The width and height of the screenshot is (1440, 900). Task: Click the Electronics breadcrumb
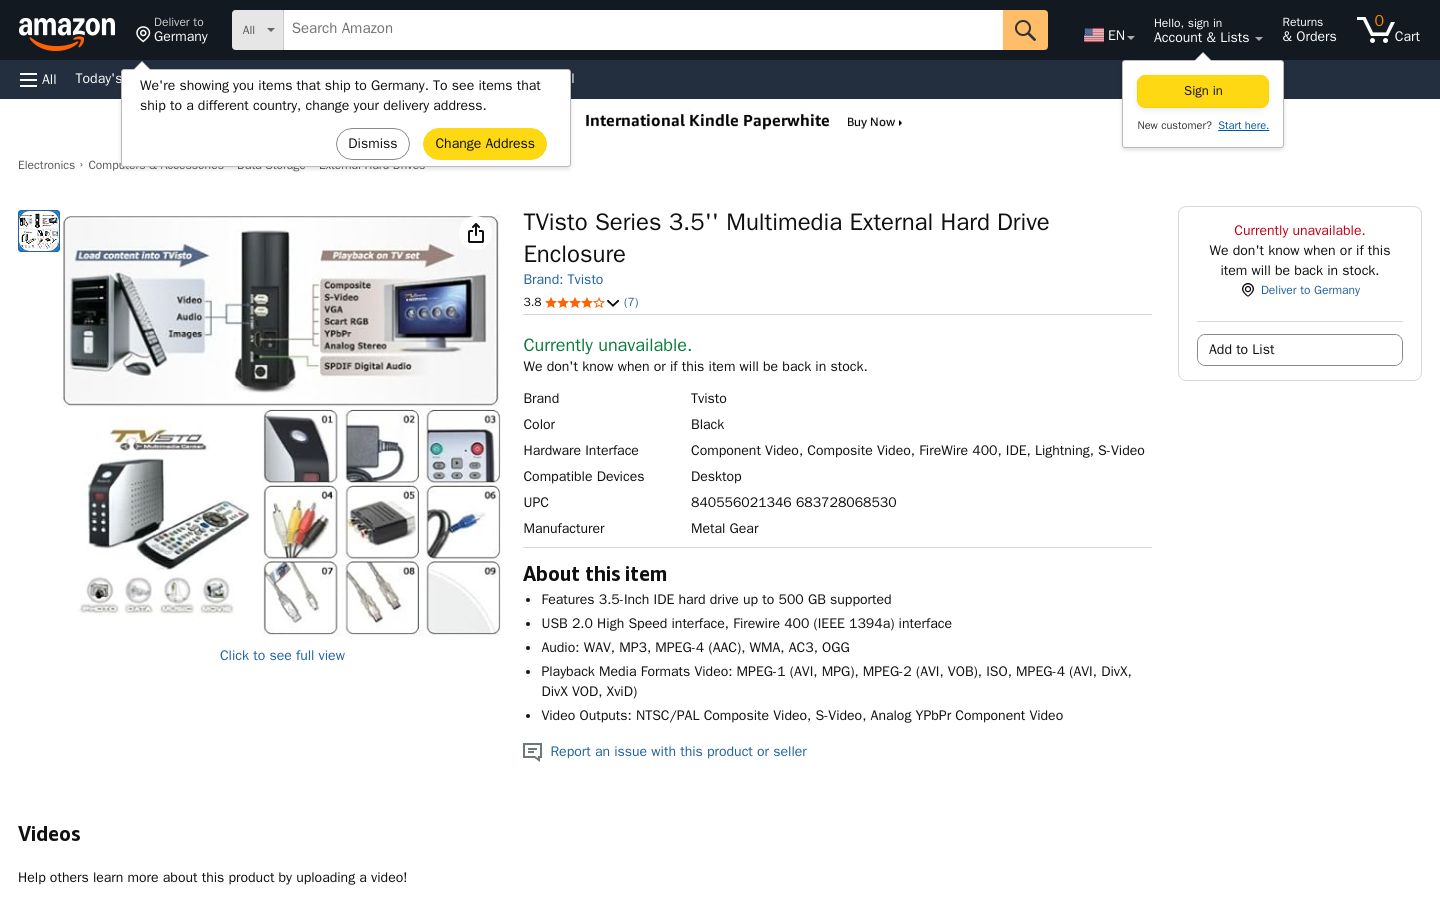click(46, 165)
